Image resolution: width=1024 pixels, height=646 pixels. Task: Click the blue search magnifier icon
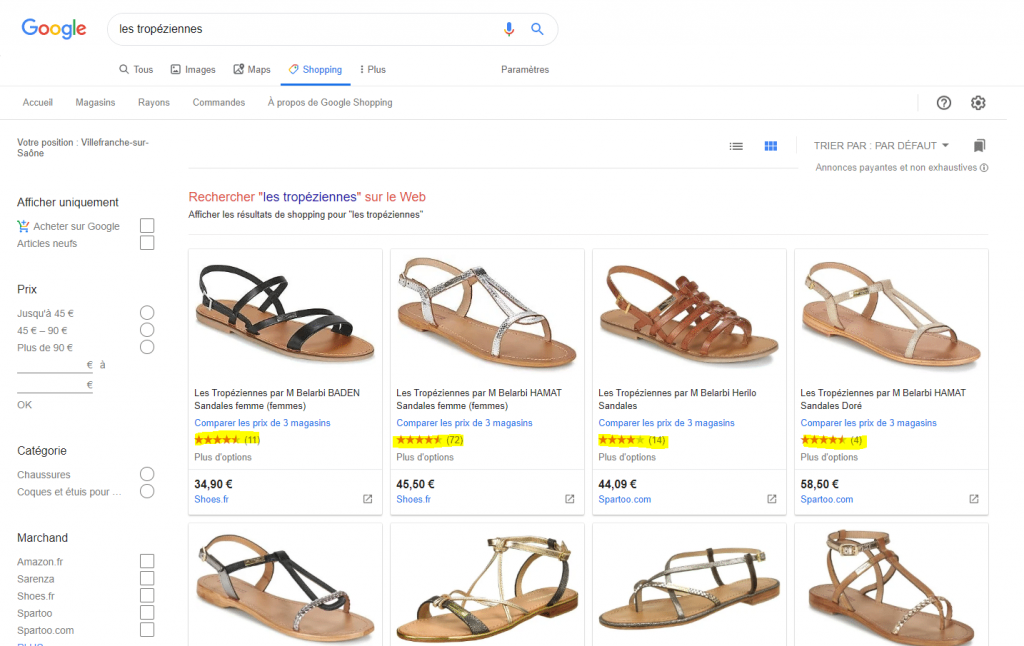coord(537,29)
